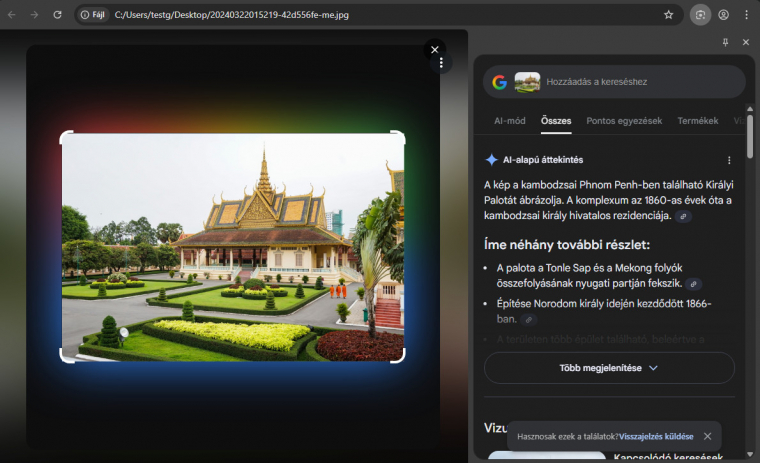The height and width of the screenshot is (463, 760).
Task: Open the Lens overlay more options menu
Action: pos(441,63)
